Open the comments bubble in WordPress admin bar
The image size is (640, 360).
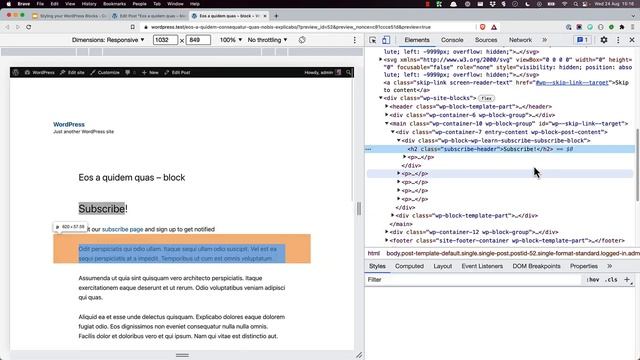point(127,72)
